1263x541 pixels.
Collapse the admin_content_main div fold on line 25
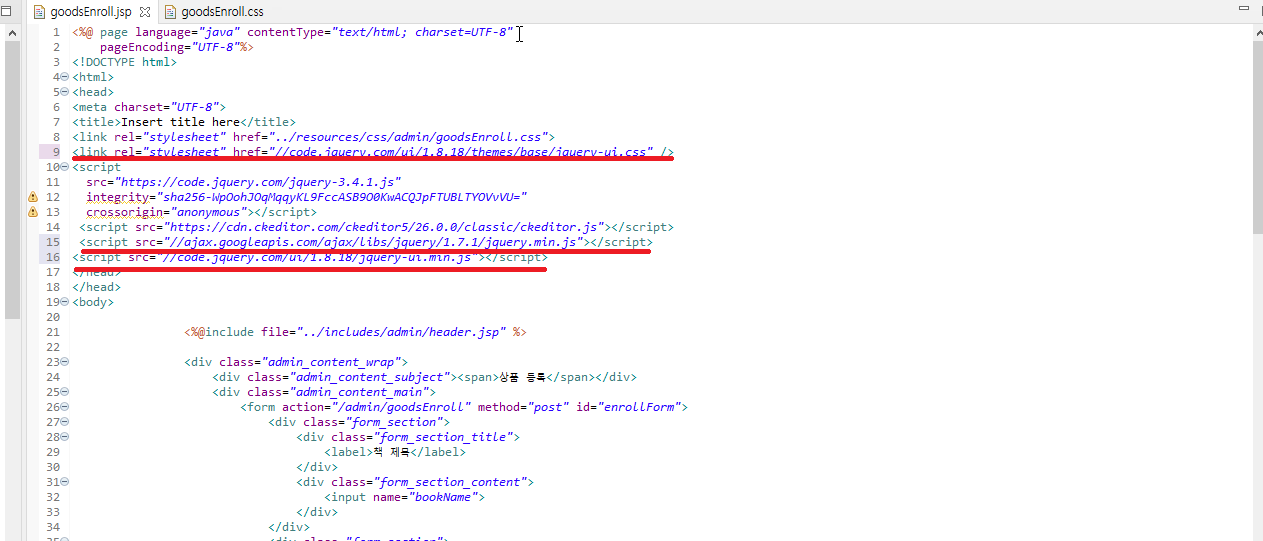tap(65, 392)
